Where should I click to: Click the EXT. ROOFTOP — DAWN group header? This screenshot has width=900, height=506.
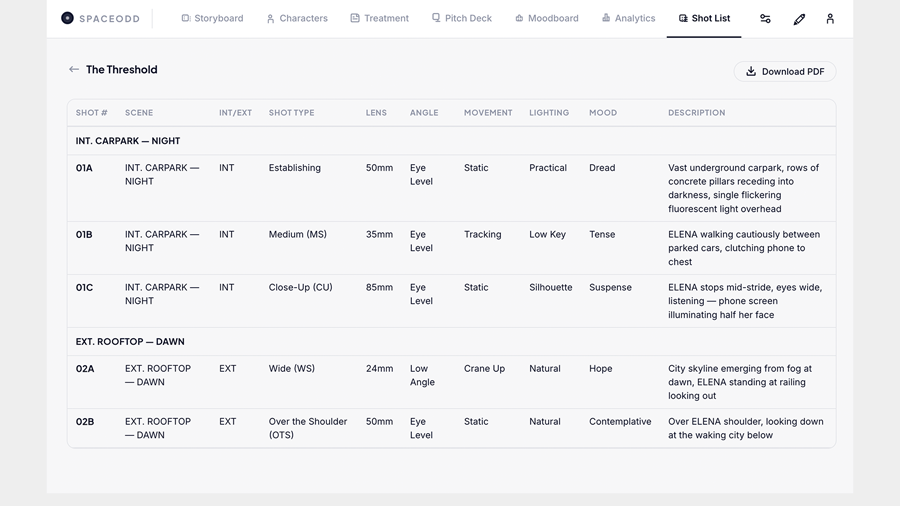point(130,342)
